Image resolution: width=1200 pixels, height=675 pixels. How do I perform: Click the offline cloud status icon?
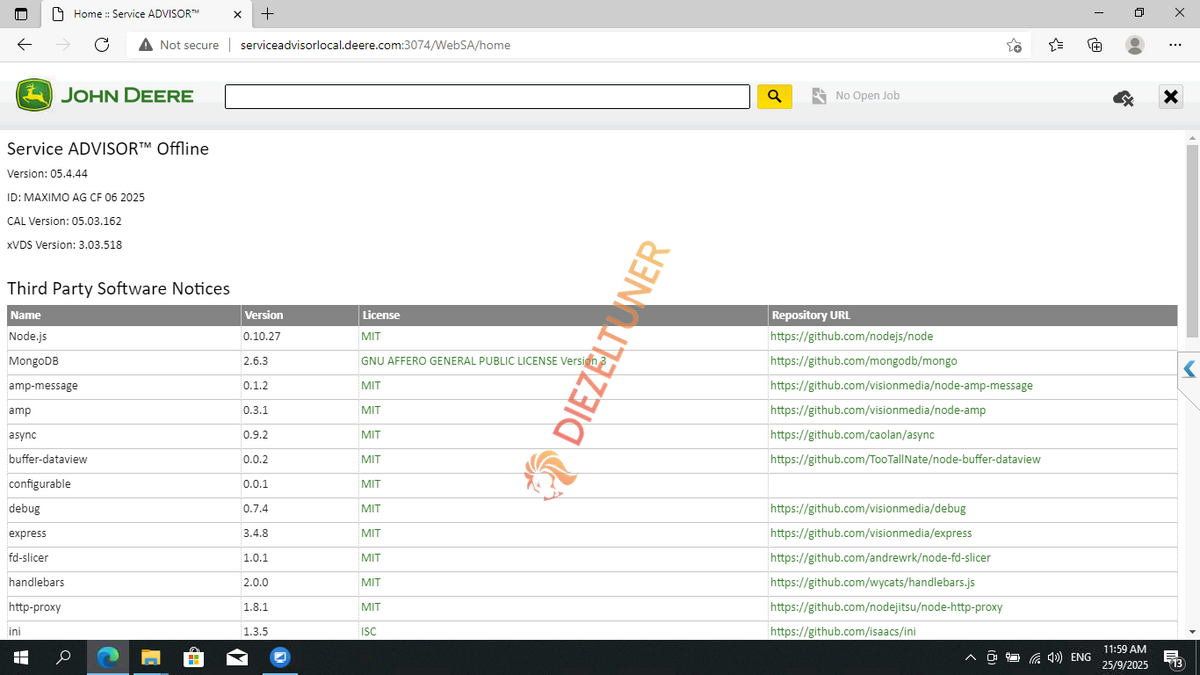tap(1123, 97)
